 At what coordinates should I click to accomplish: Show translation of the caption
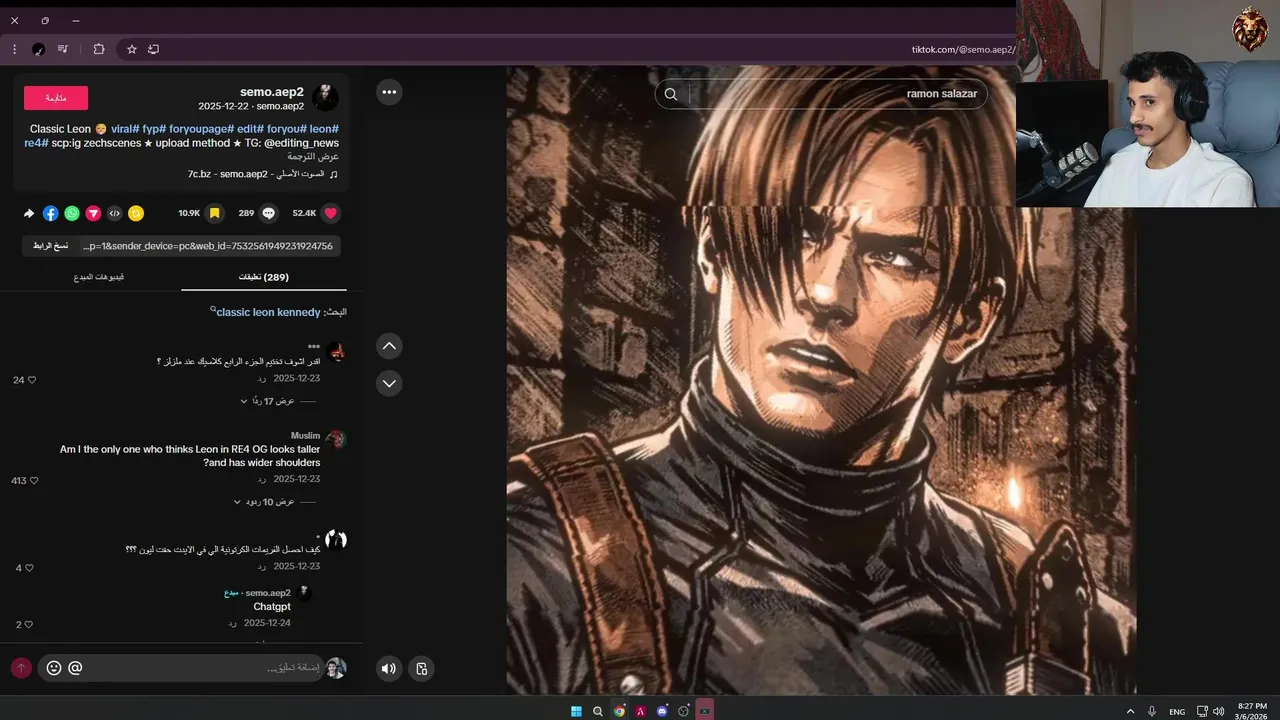[x=314, y=157]
